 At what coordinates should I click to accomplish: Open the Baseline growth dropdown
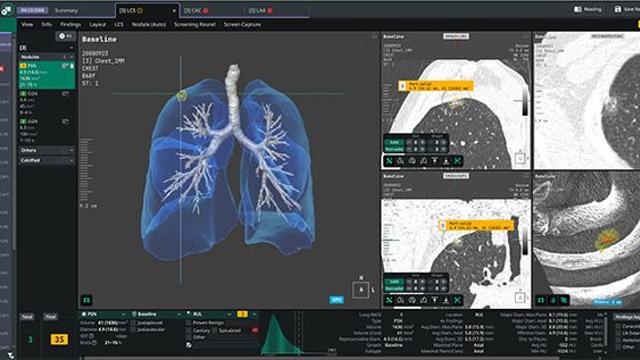point(156,314)
